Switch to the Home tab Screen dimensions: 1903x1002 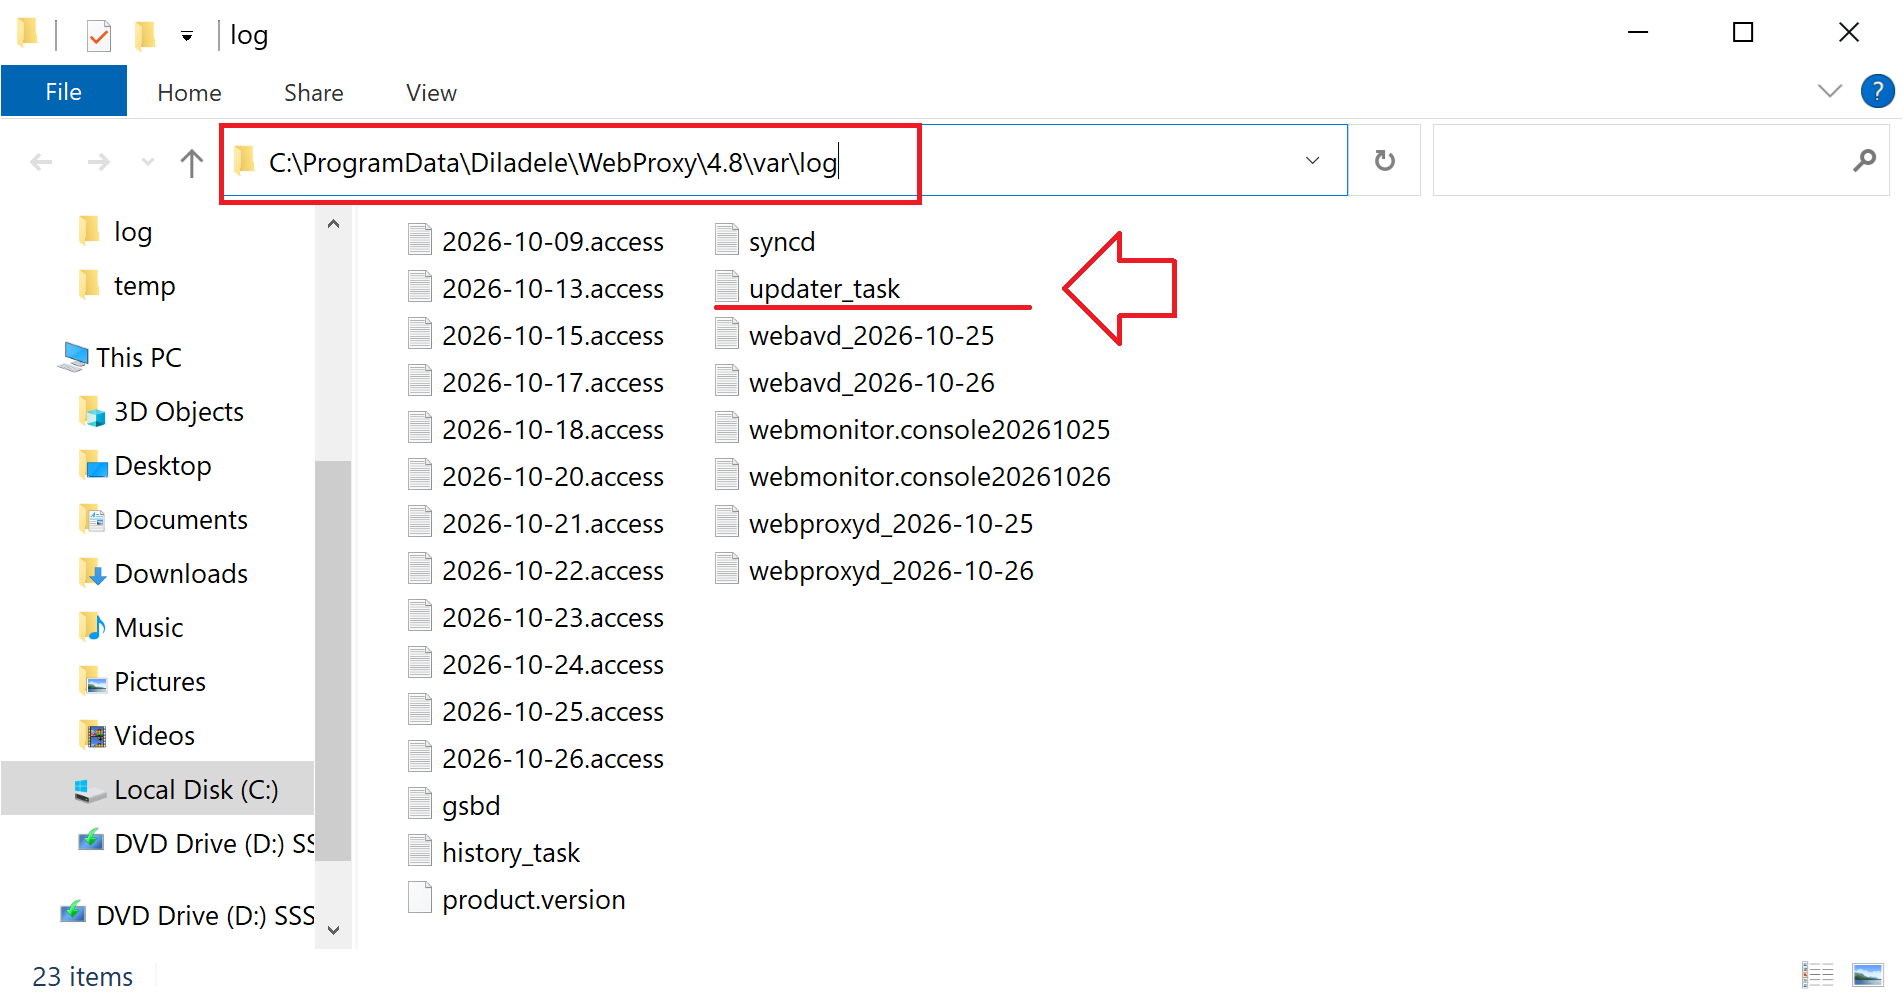click(x=189, y=93)
